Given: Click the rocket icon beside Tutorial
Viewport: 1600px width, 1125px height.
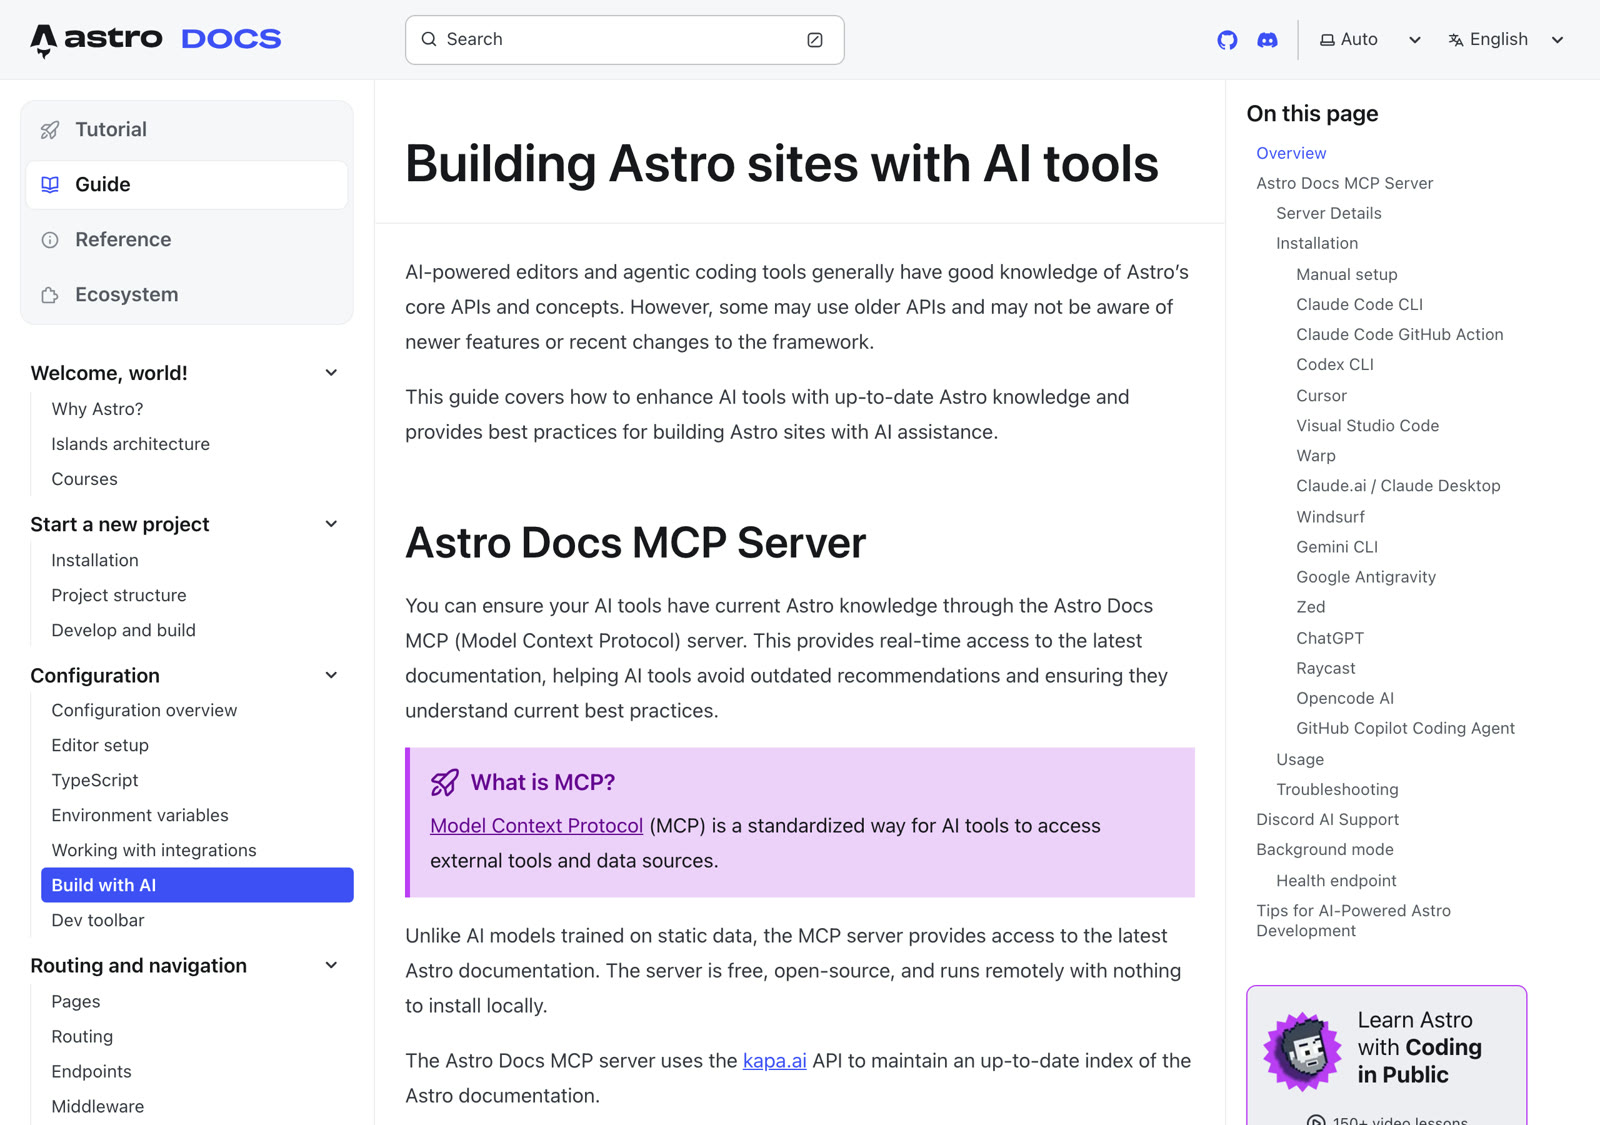Looking at the screenshot, I should click(50, 130).
